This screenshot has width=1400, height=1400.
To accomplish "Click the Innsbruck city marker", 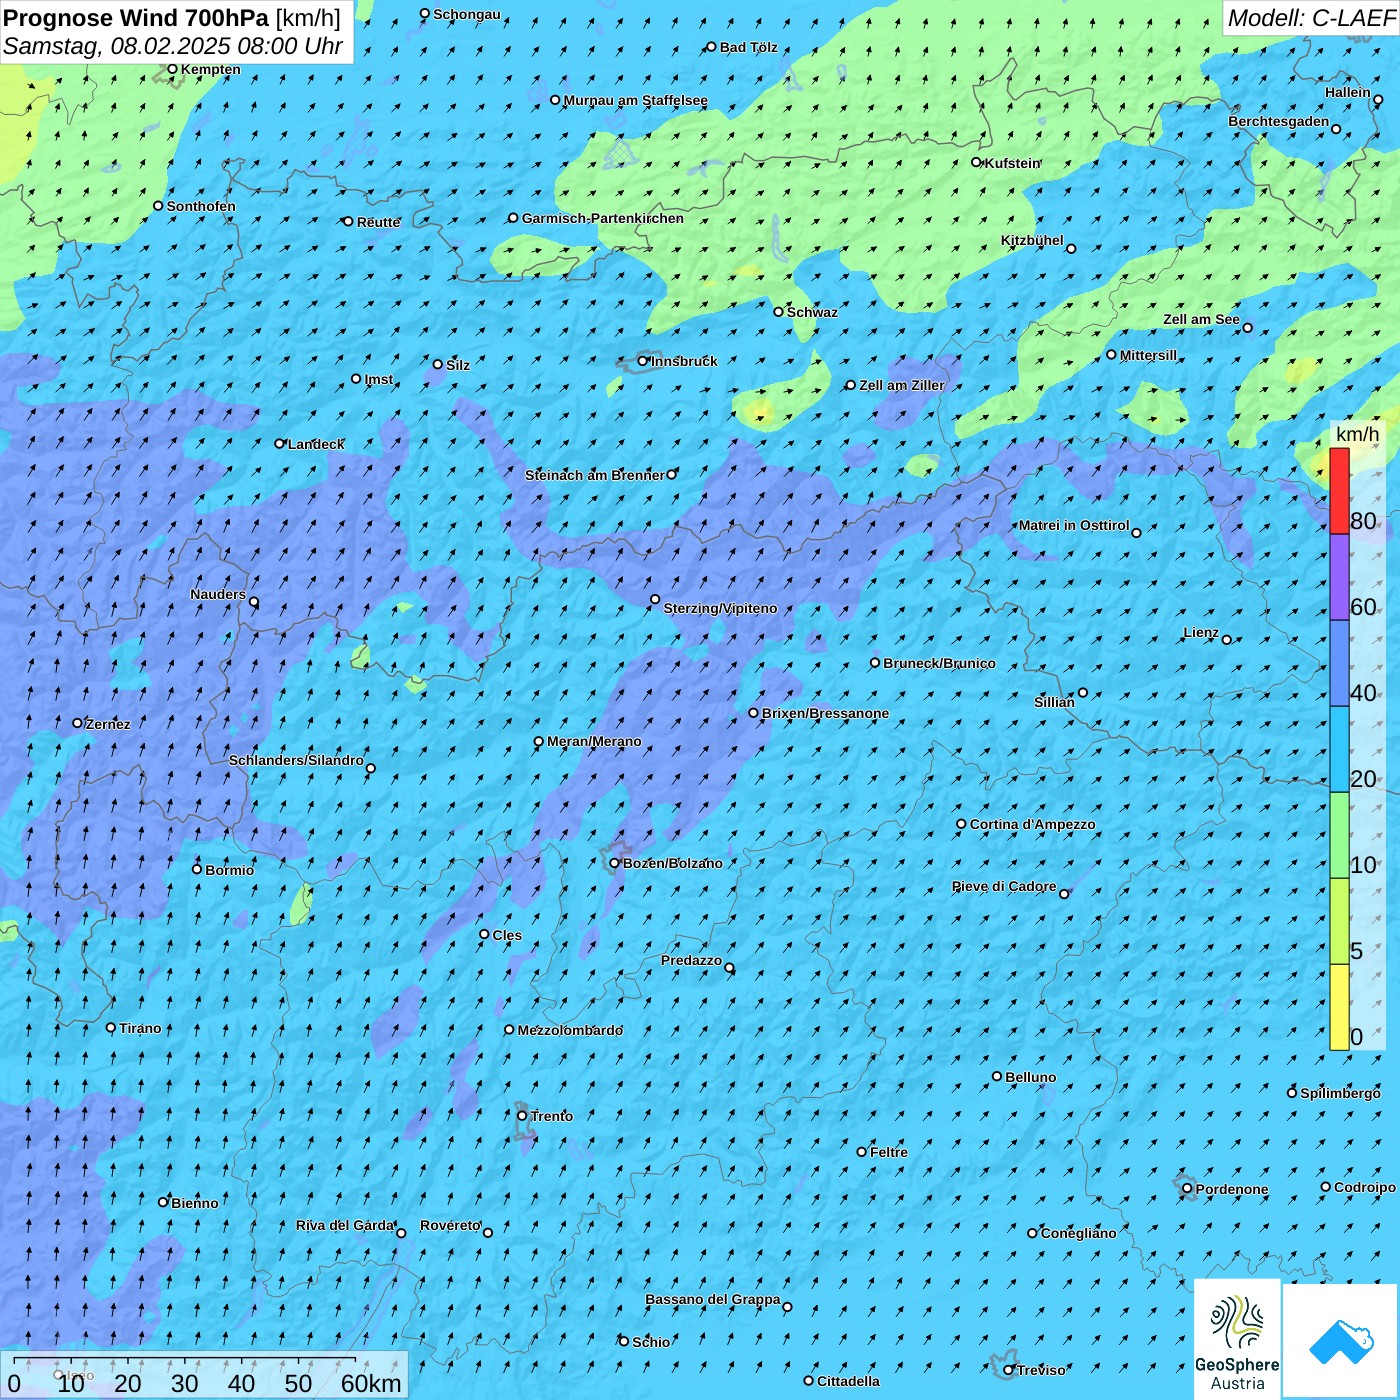I will 643,361.
